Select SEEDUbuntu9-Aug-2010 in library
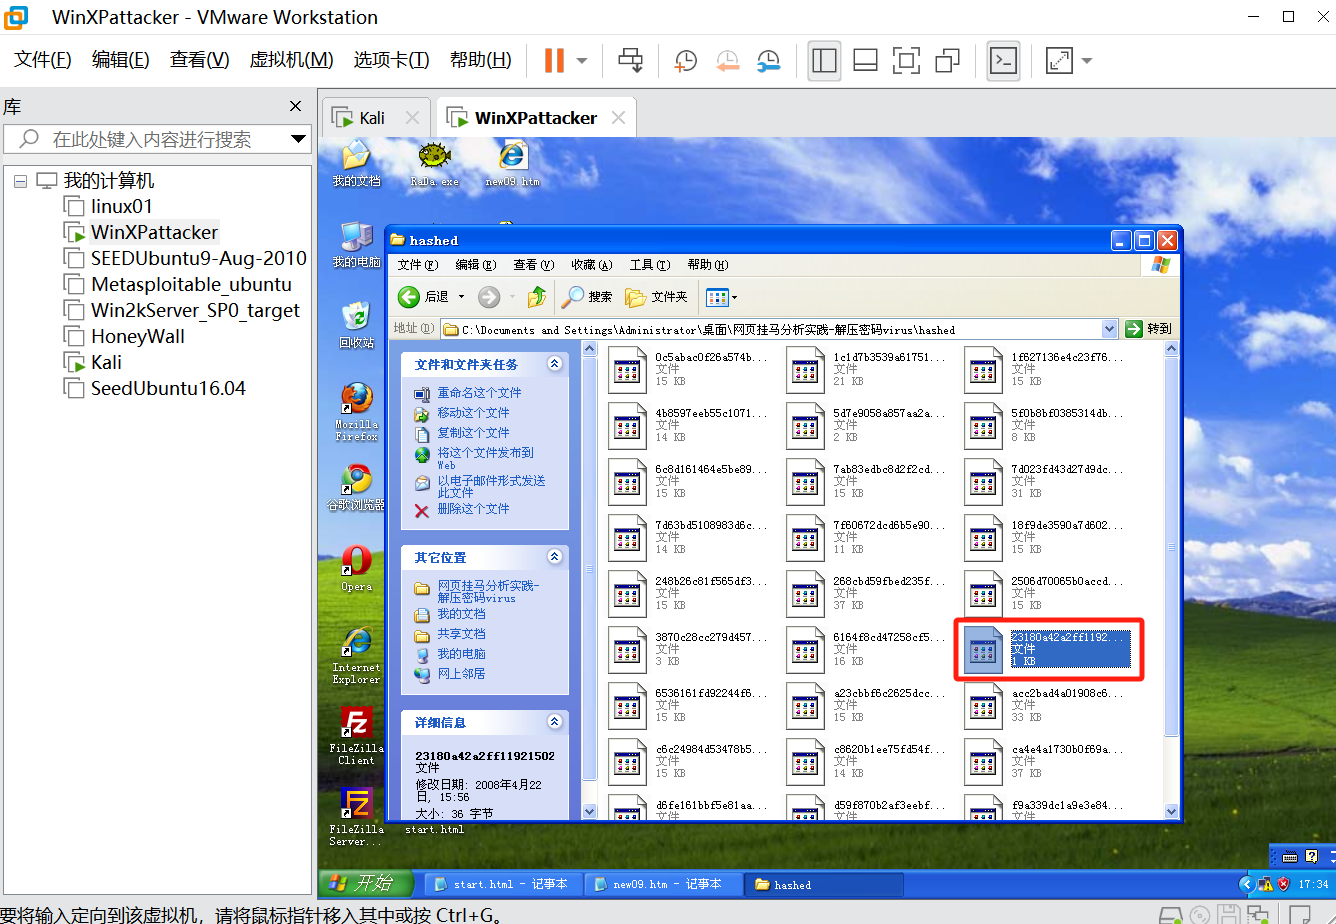This screenshot has width=1336, height=924. (198, 258)
